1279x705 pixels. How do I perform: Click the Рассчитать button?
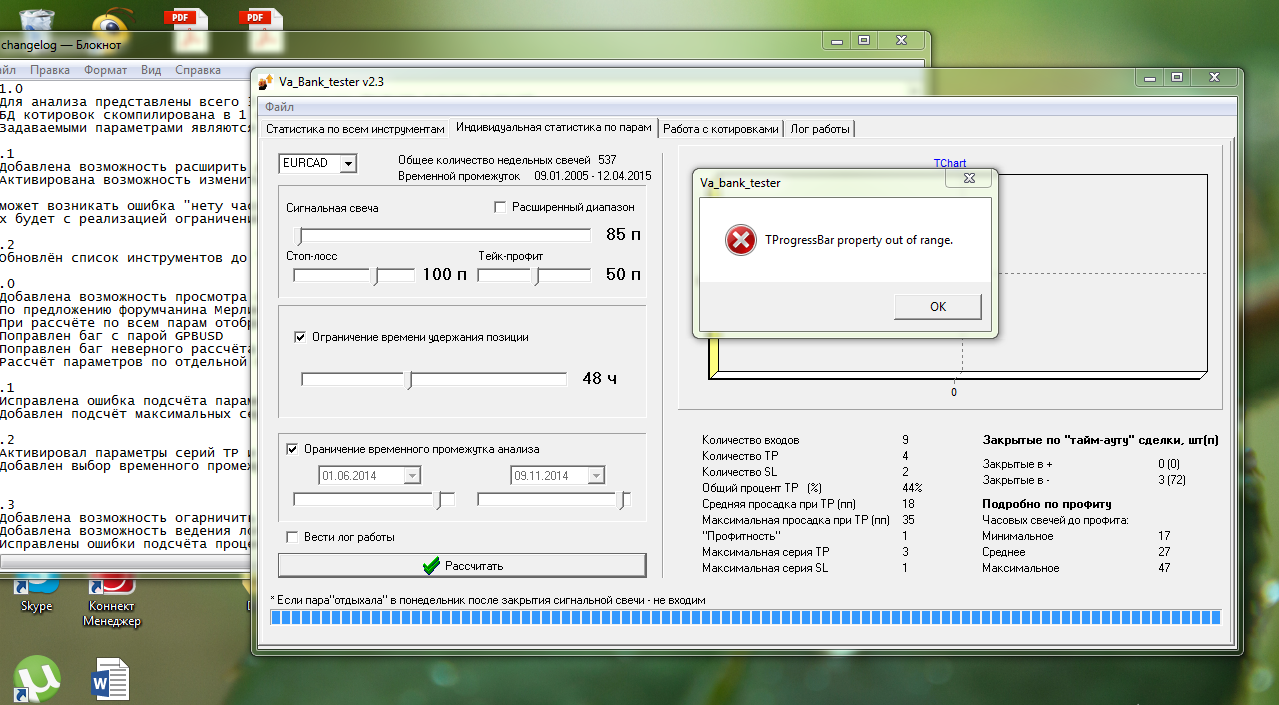tap(462, 565)
